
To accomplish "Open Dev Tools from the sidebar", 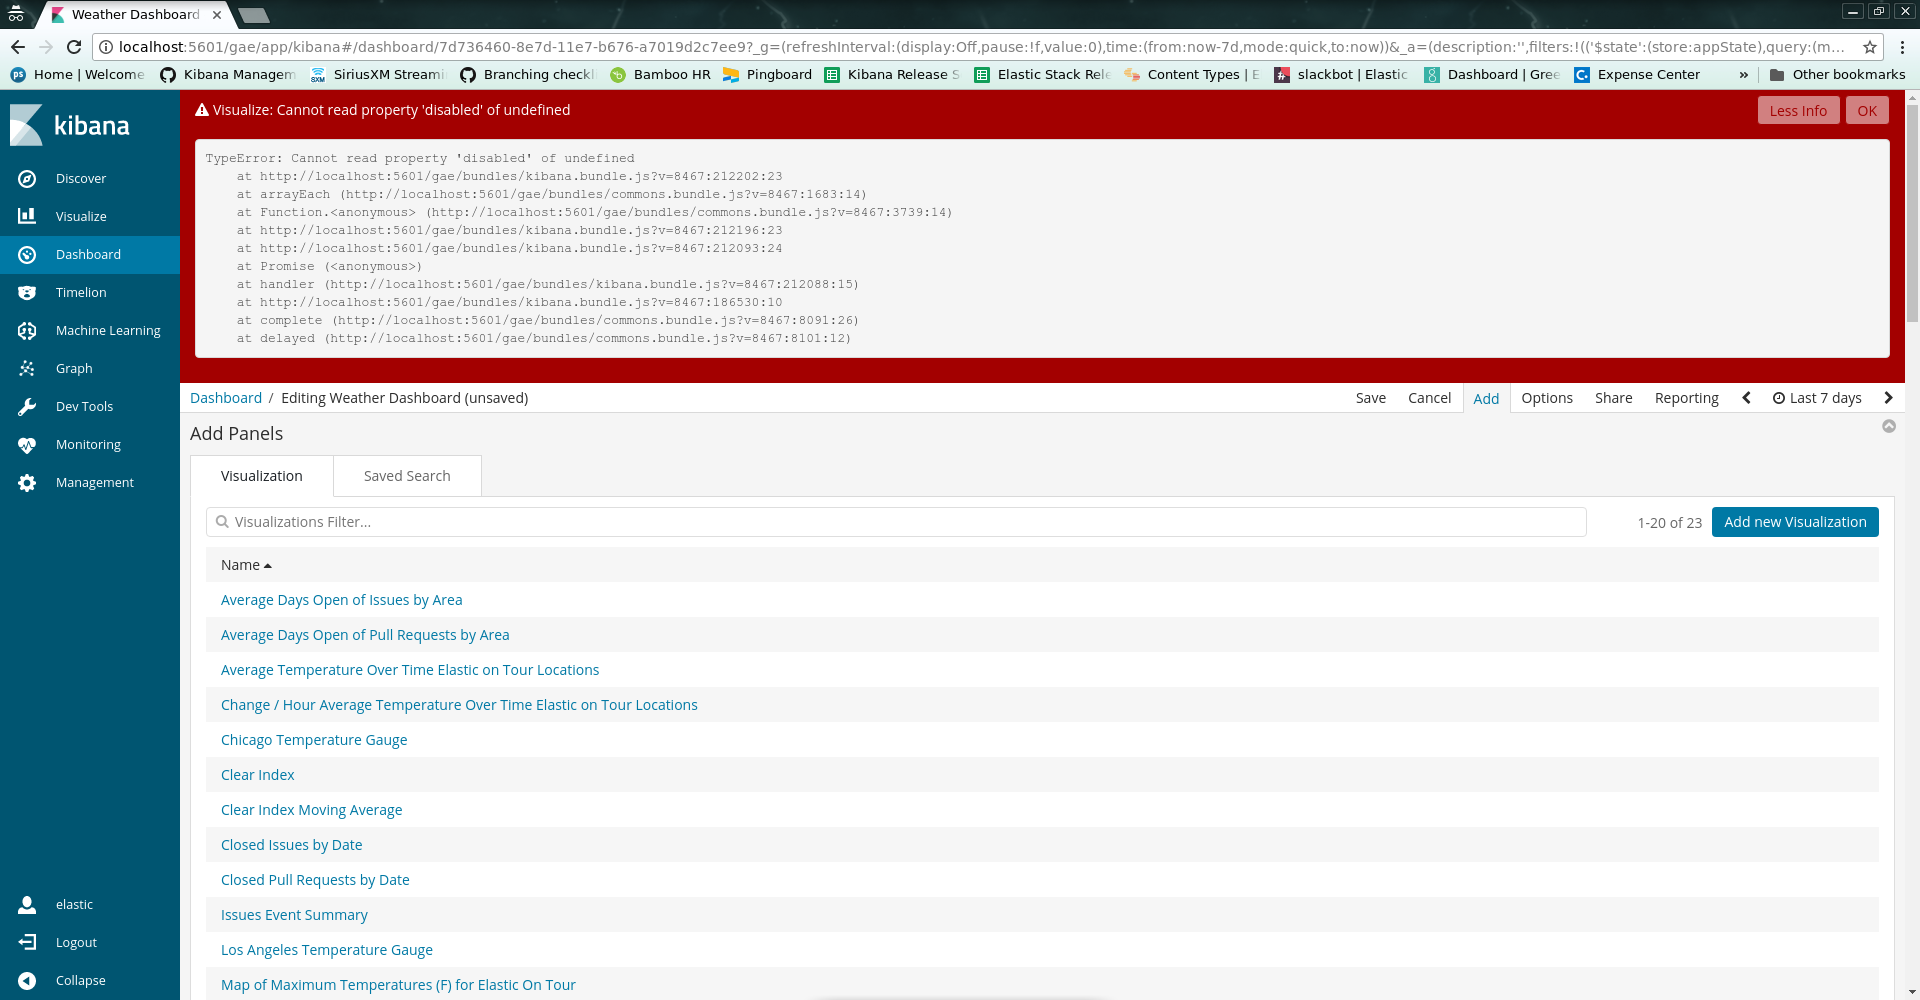I will click(83, 406).
